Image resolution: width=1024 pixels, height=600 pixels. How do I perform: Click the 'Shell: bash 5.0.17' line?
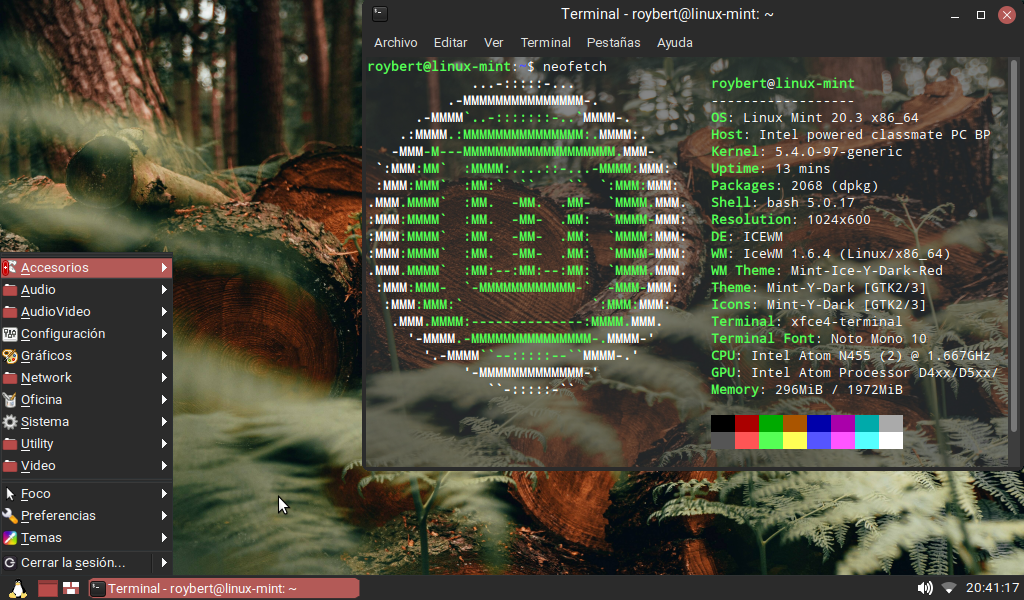coord(782,202)
